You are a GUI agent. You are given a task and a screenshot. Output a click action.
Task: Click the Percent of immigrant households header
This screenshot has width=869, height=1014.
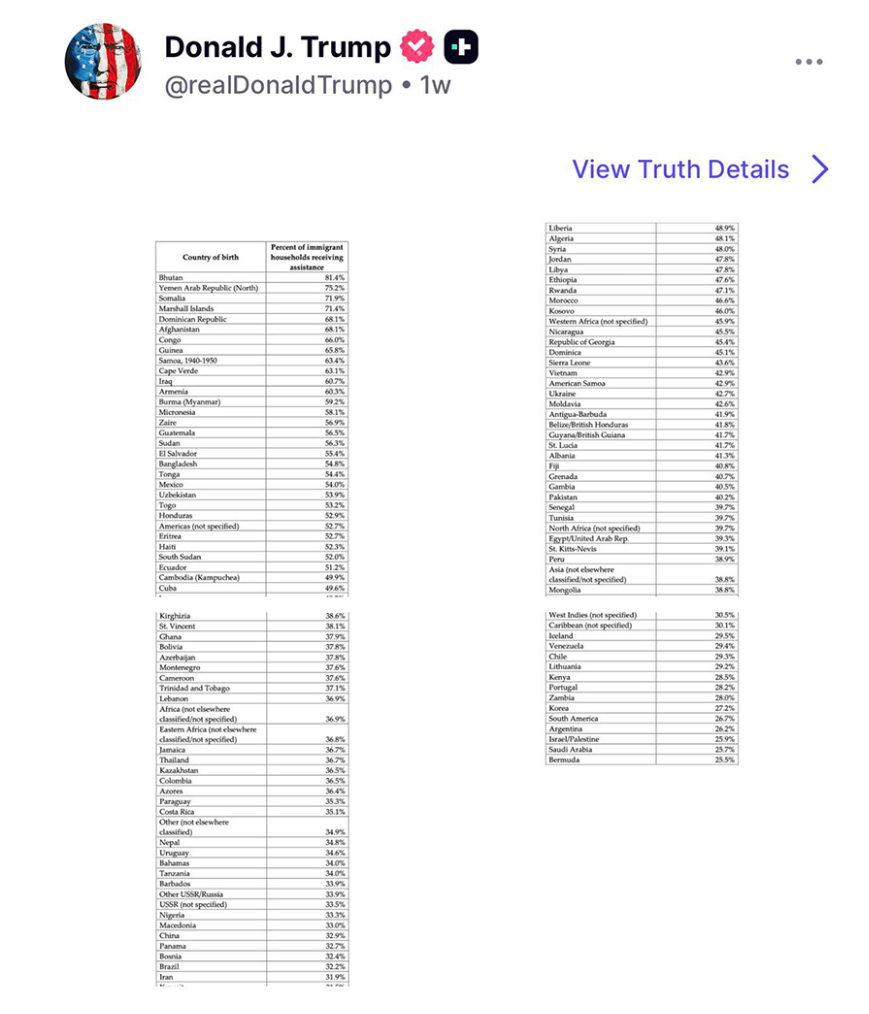coord(307,257)
